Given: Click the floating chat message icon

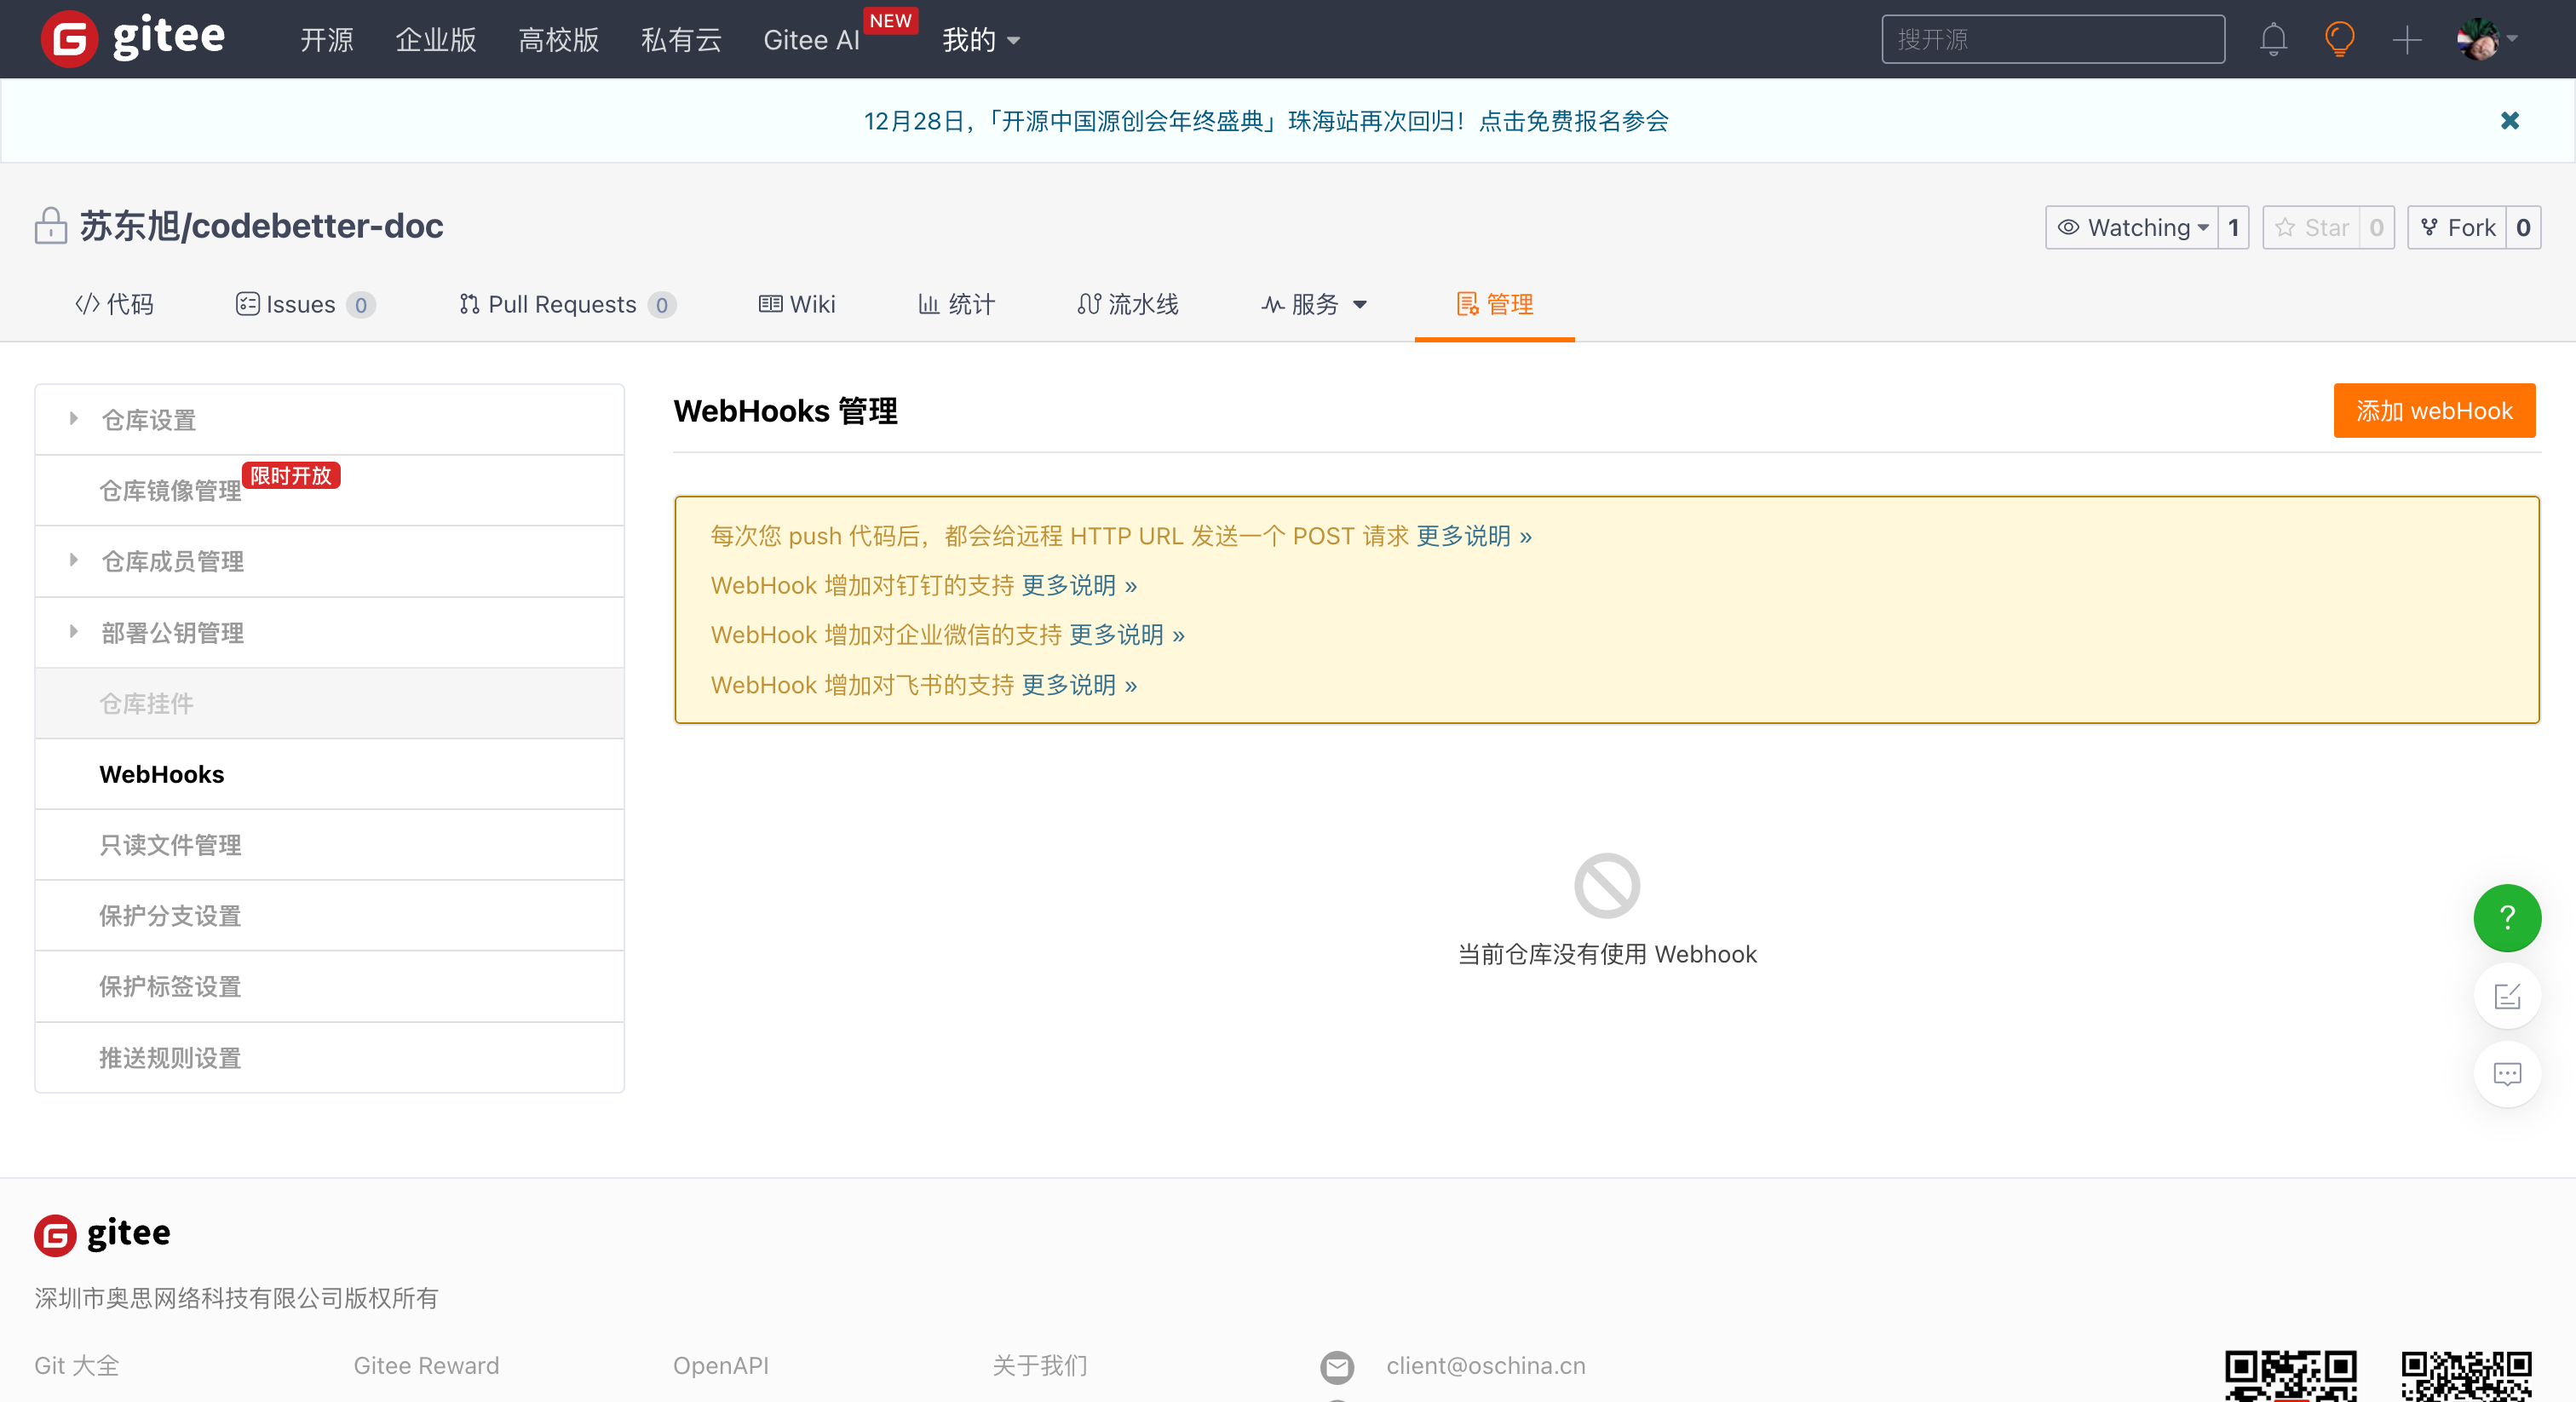Looking at the screenshot, I should 2507,1074.
